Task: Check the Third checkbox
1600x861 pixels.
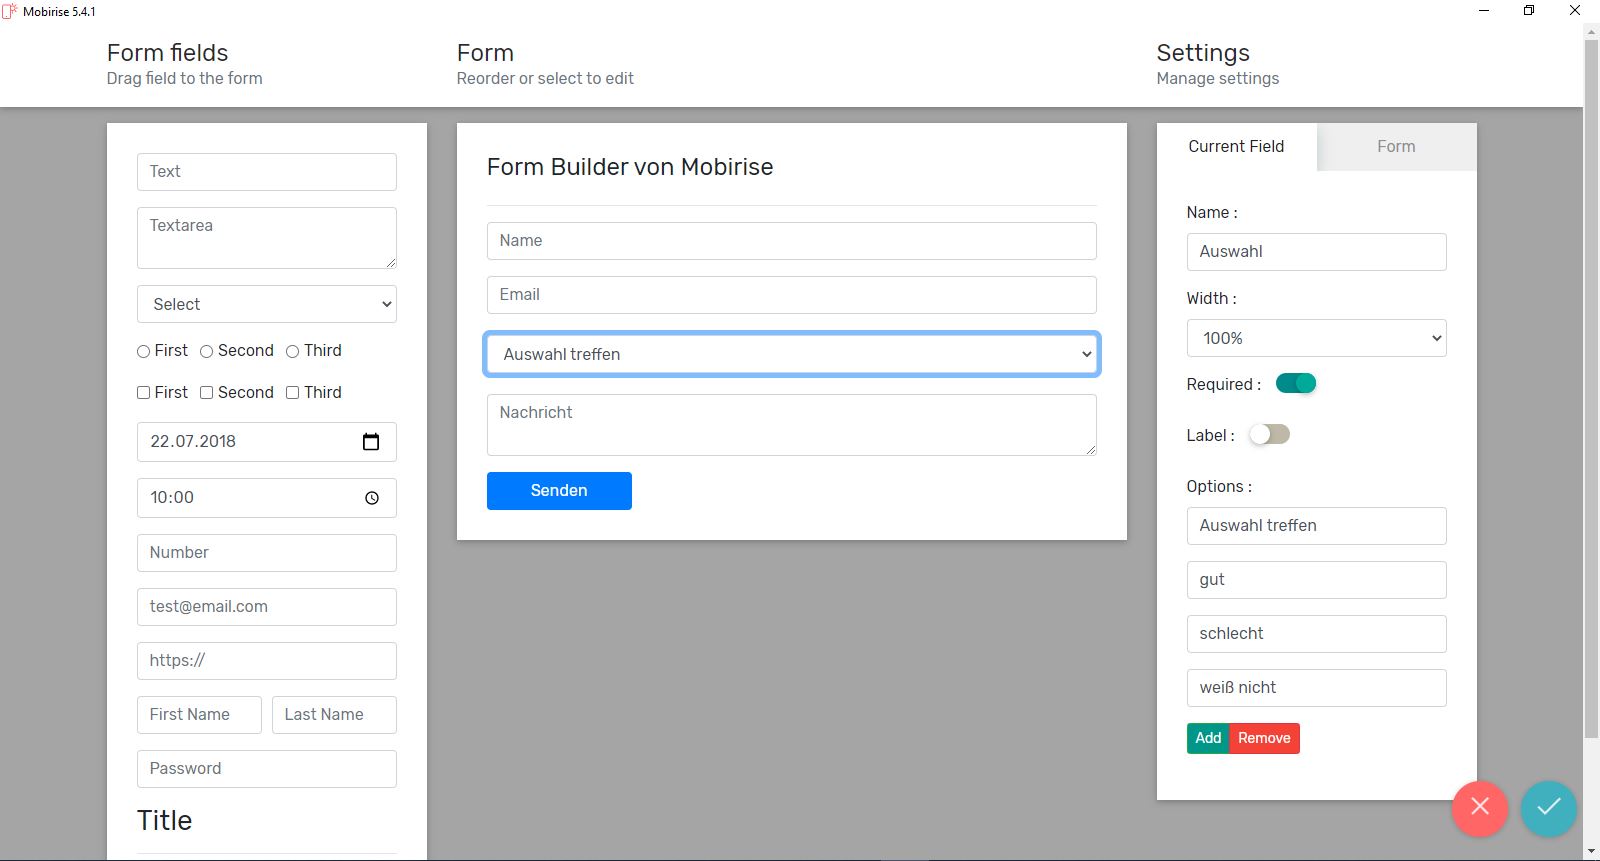Action: point(293,393)
